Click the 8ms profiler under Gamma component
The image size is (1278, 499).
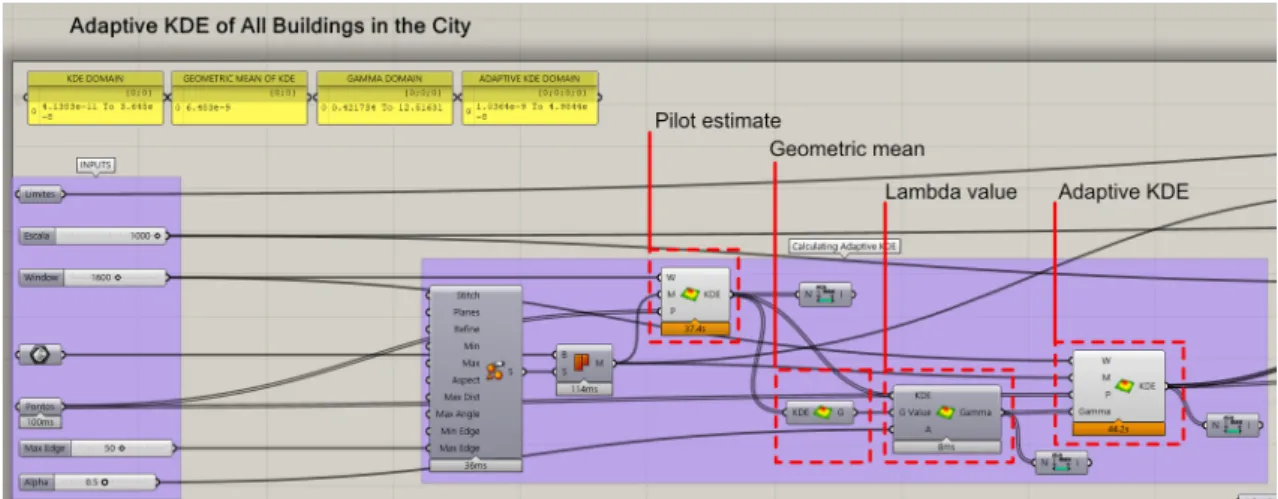click(946, 447)
